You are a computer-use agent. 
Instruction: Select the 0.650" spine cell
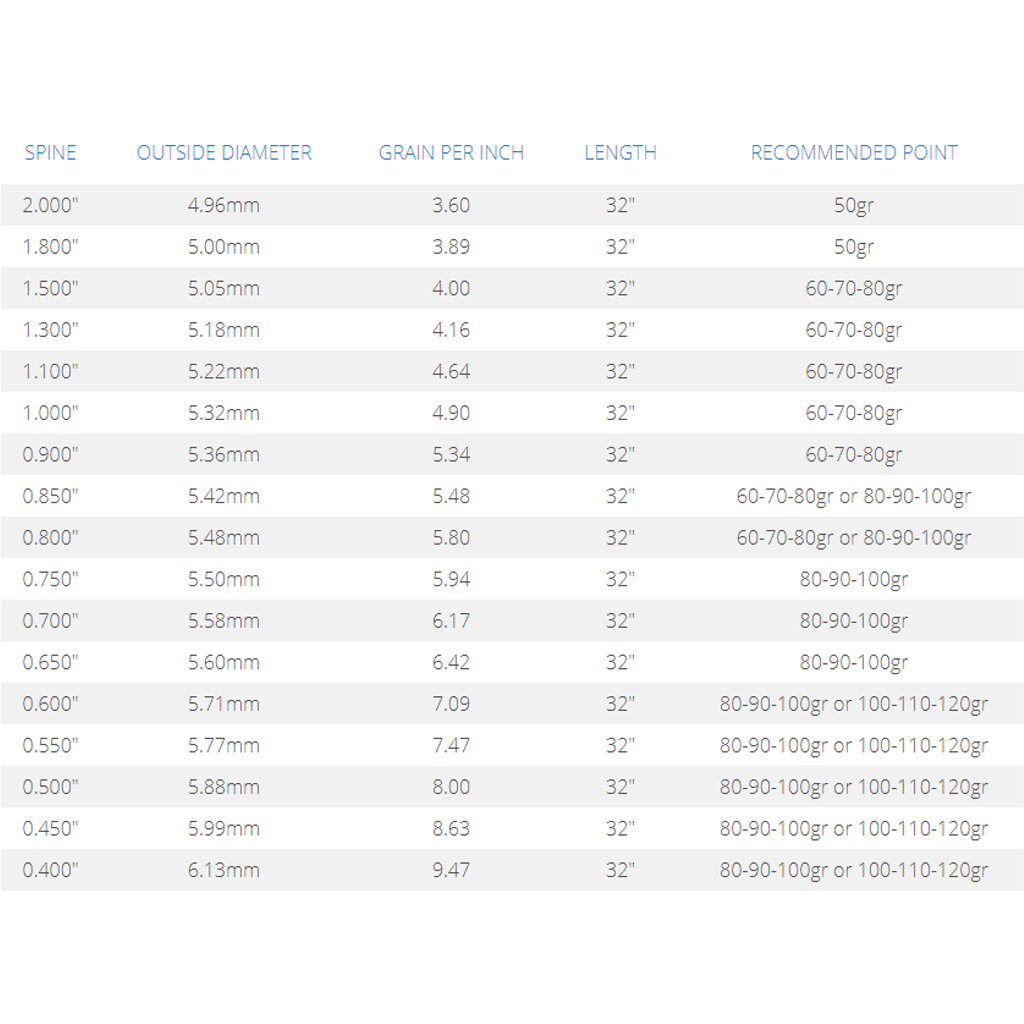point(50,662)
